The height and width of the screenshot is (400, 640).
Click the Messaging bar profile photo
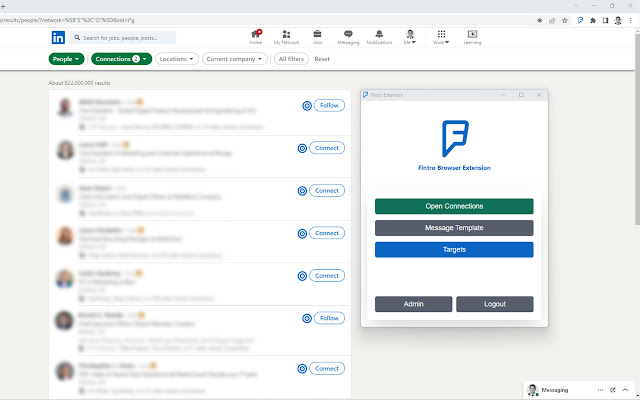(x=532, y=390)
